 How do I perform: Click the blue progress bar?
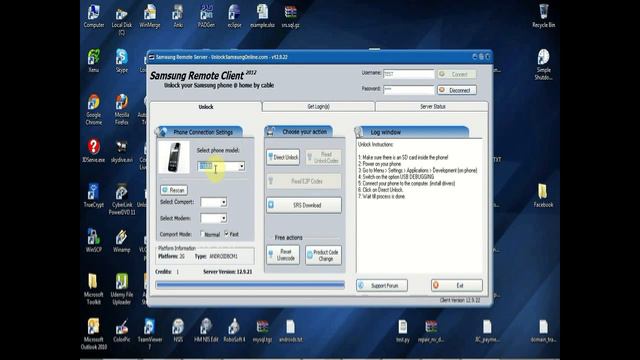tap(250, 285)
